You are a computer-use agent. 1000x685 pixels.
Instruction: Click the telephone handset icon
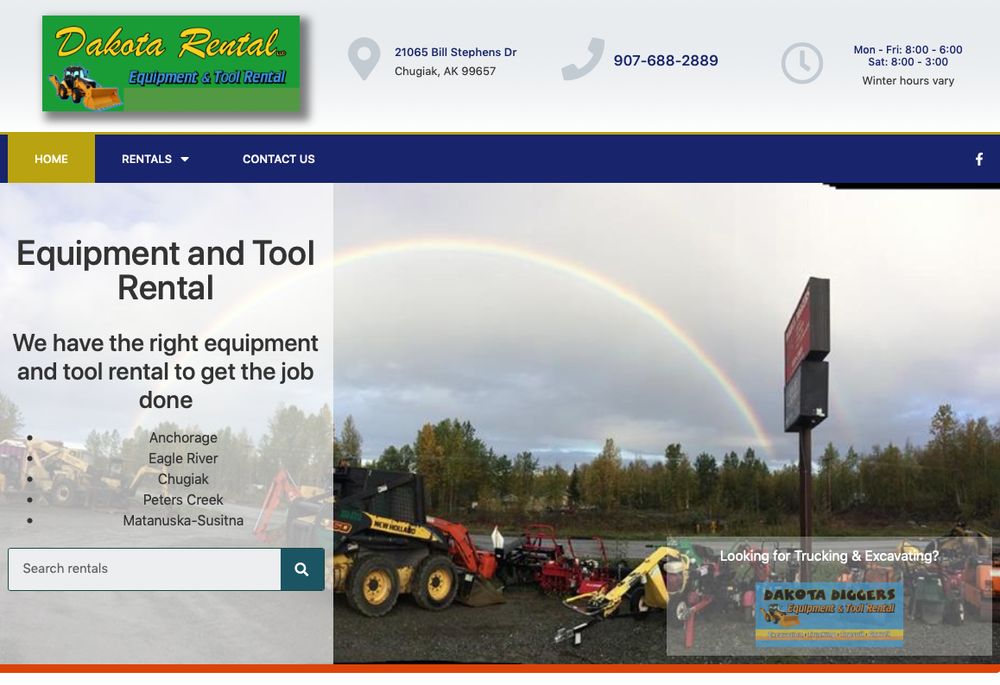tap(582, 59)
